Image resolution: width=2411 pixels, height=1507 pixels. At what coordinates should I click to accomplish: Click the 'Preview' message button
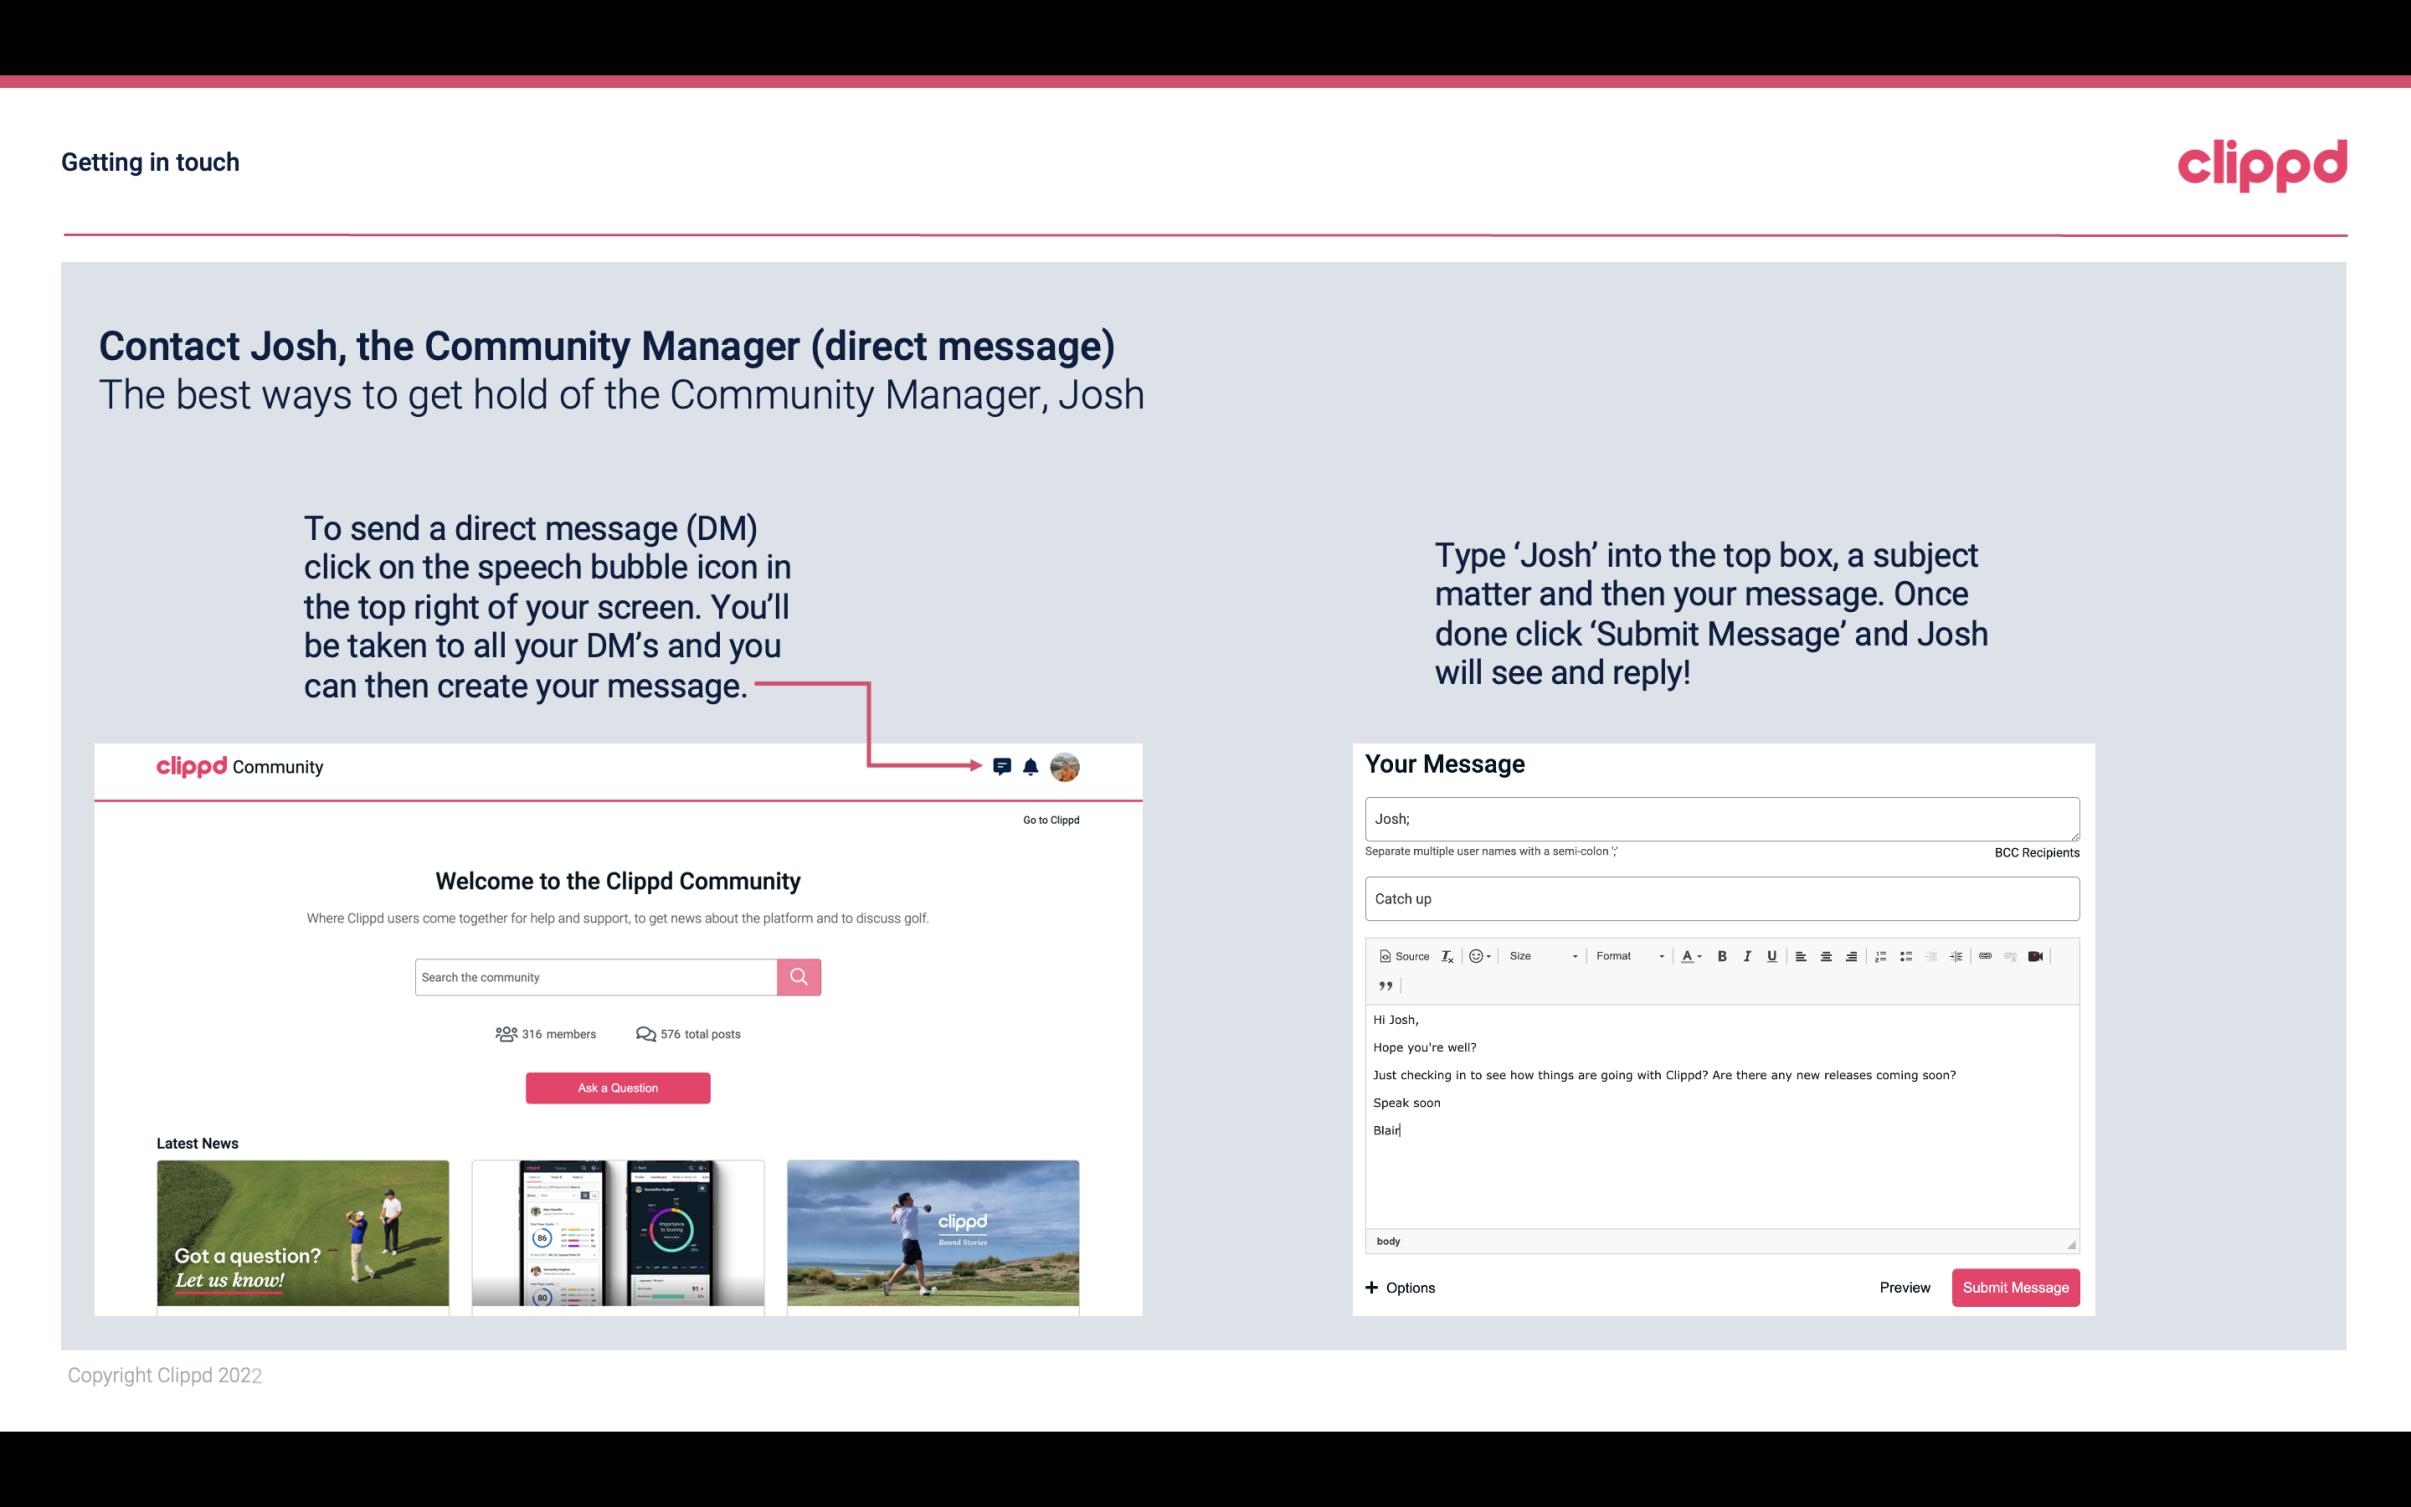1902,1288
